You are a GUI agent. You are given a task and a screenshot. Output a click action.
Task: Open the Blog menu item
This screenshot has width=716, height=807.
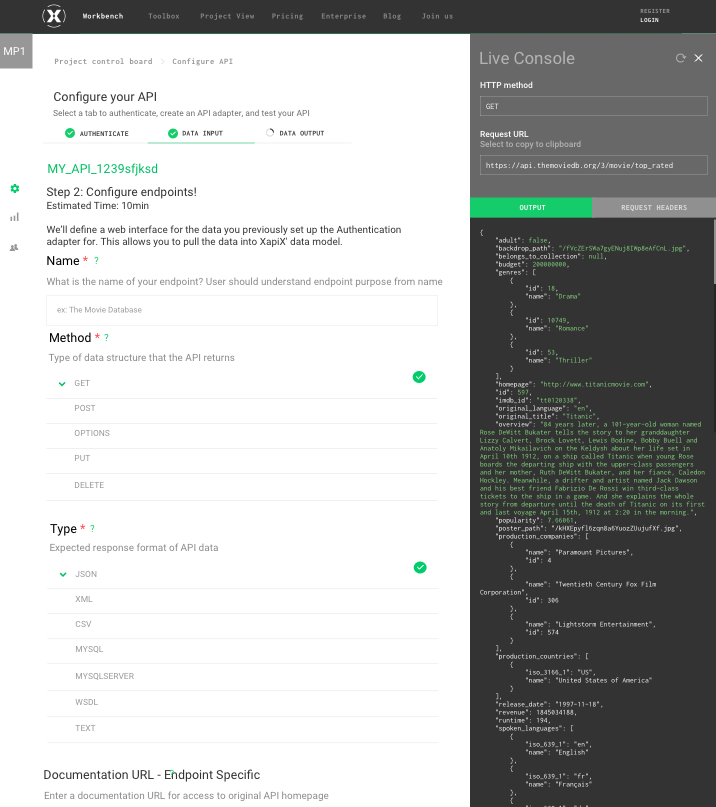pyautogui.click(x=392, y=16)
